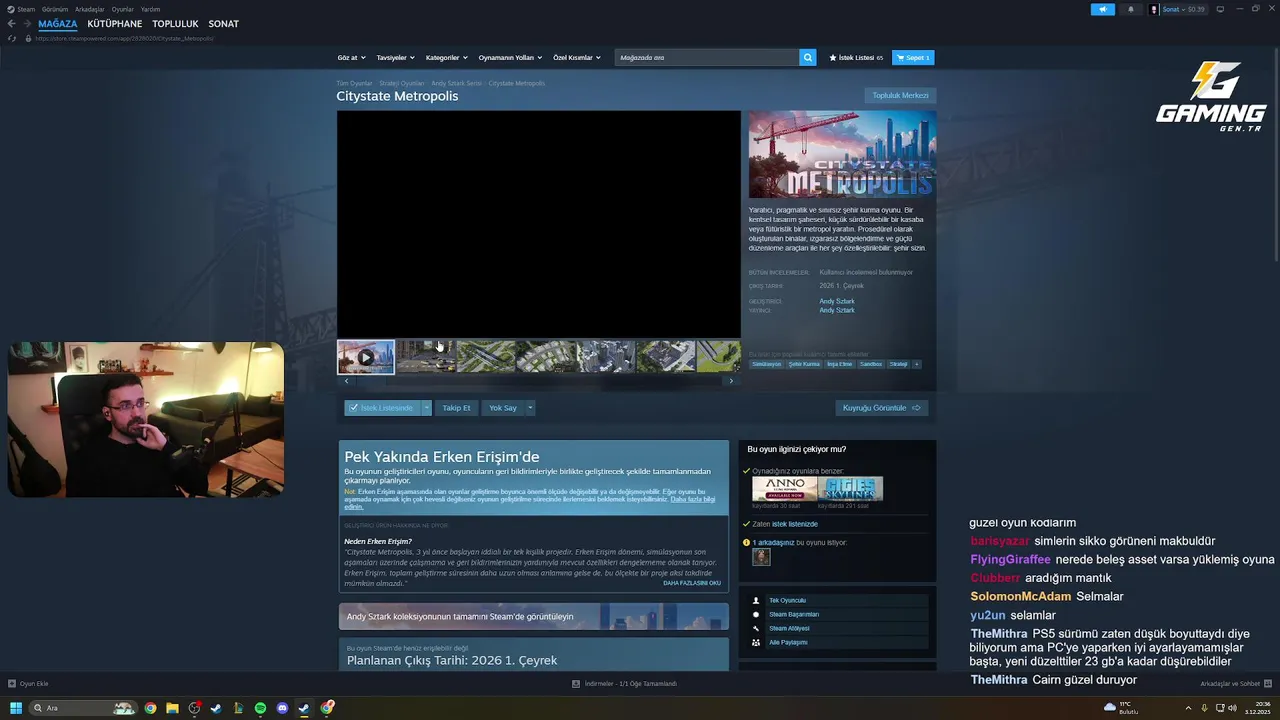Viewport: 1280px width, 720px height.
Task: Open the Yardım menu
Action: pos(150,9)
